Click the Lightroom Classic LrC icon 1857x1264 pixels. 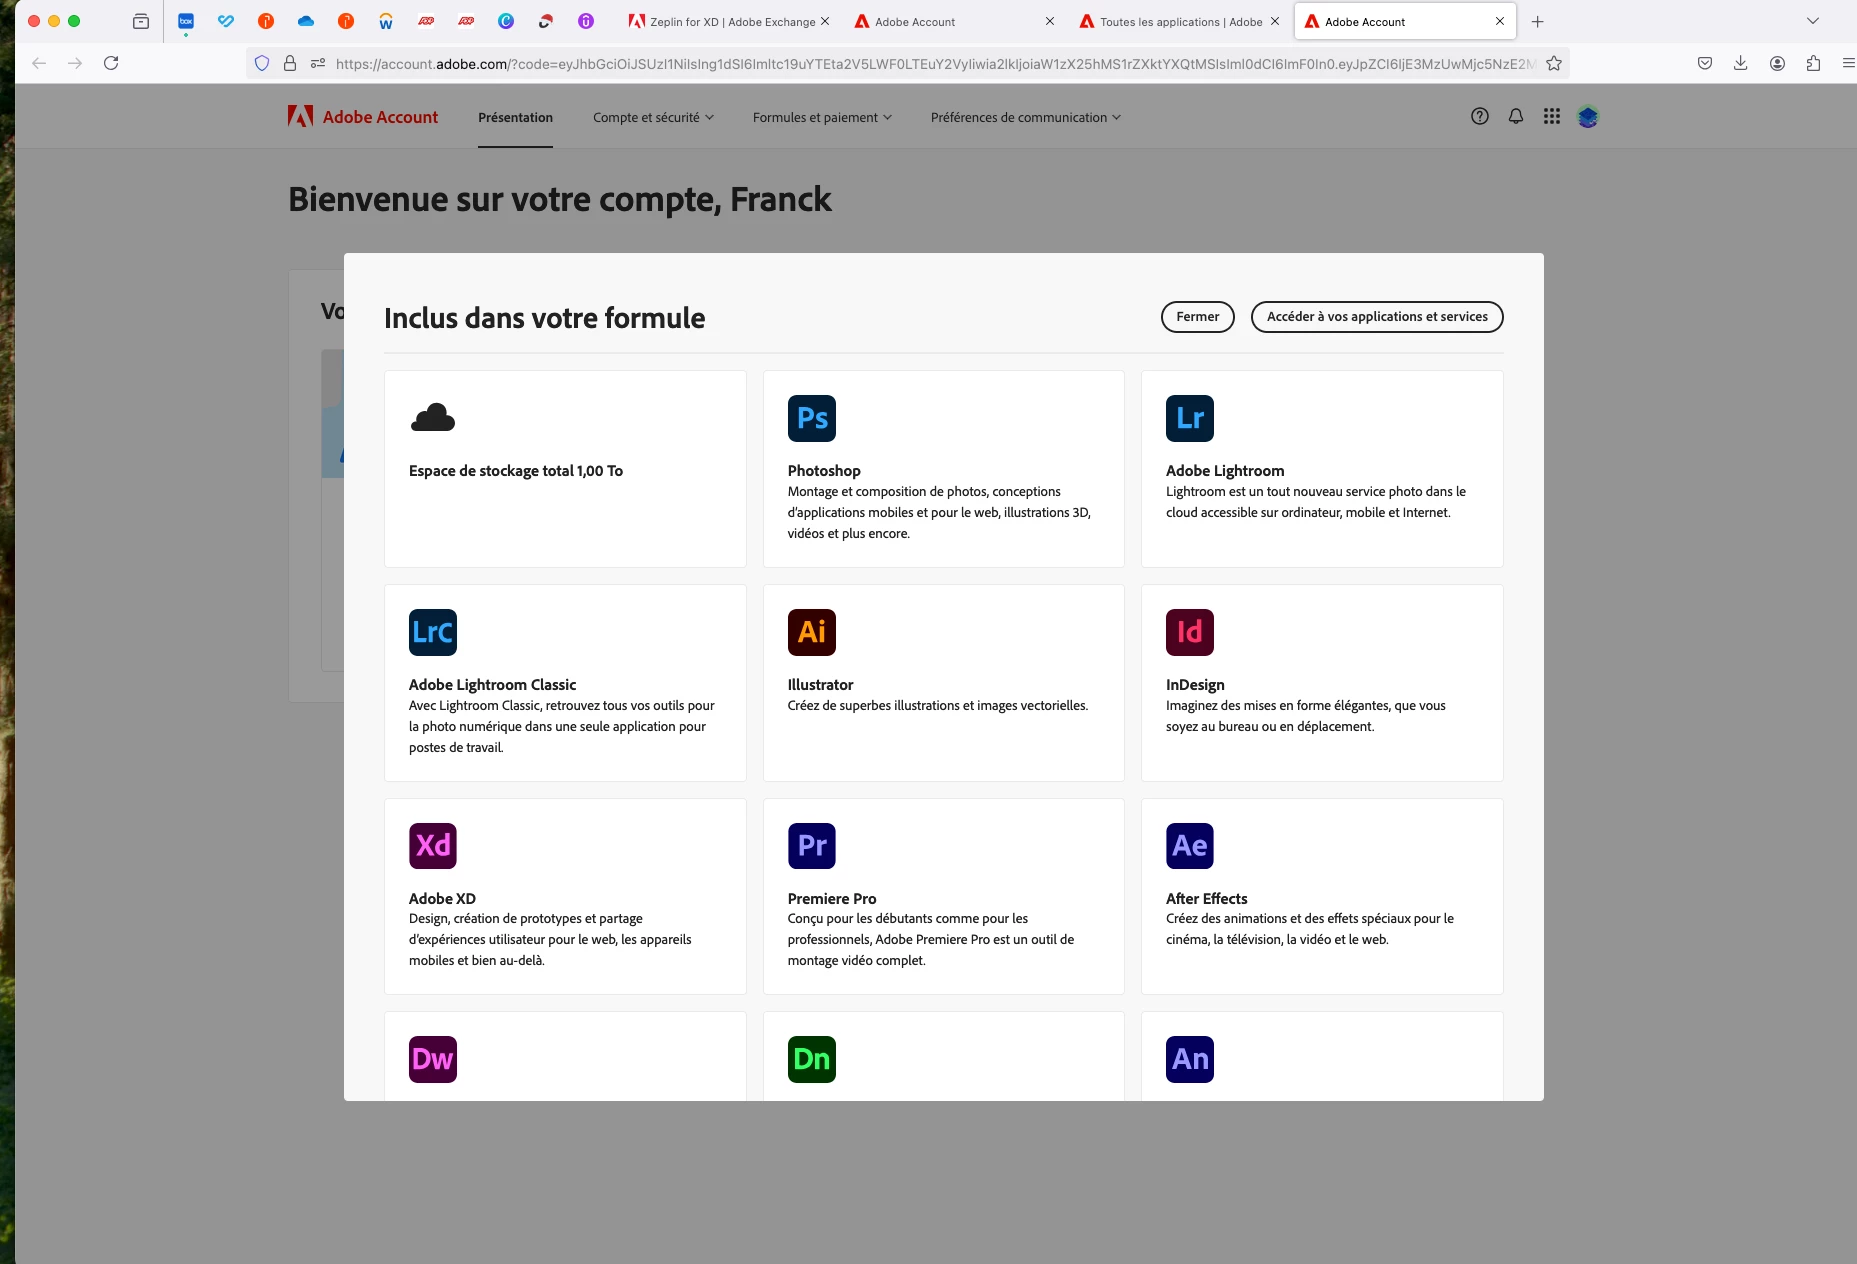coord(433,632)
